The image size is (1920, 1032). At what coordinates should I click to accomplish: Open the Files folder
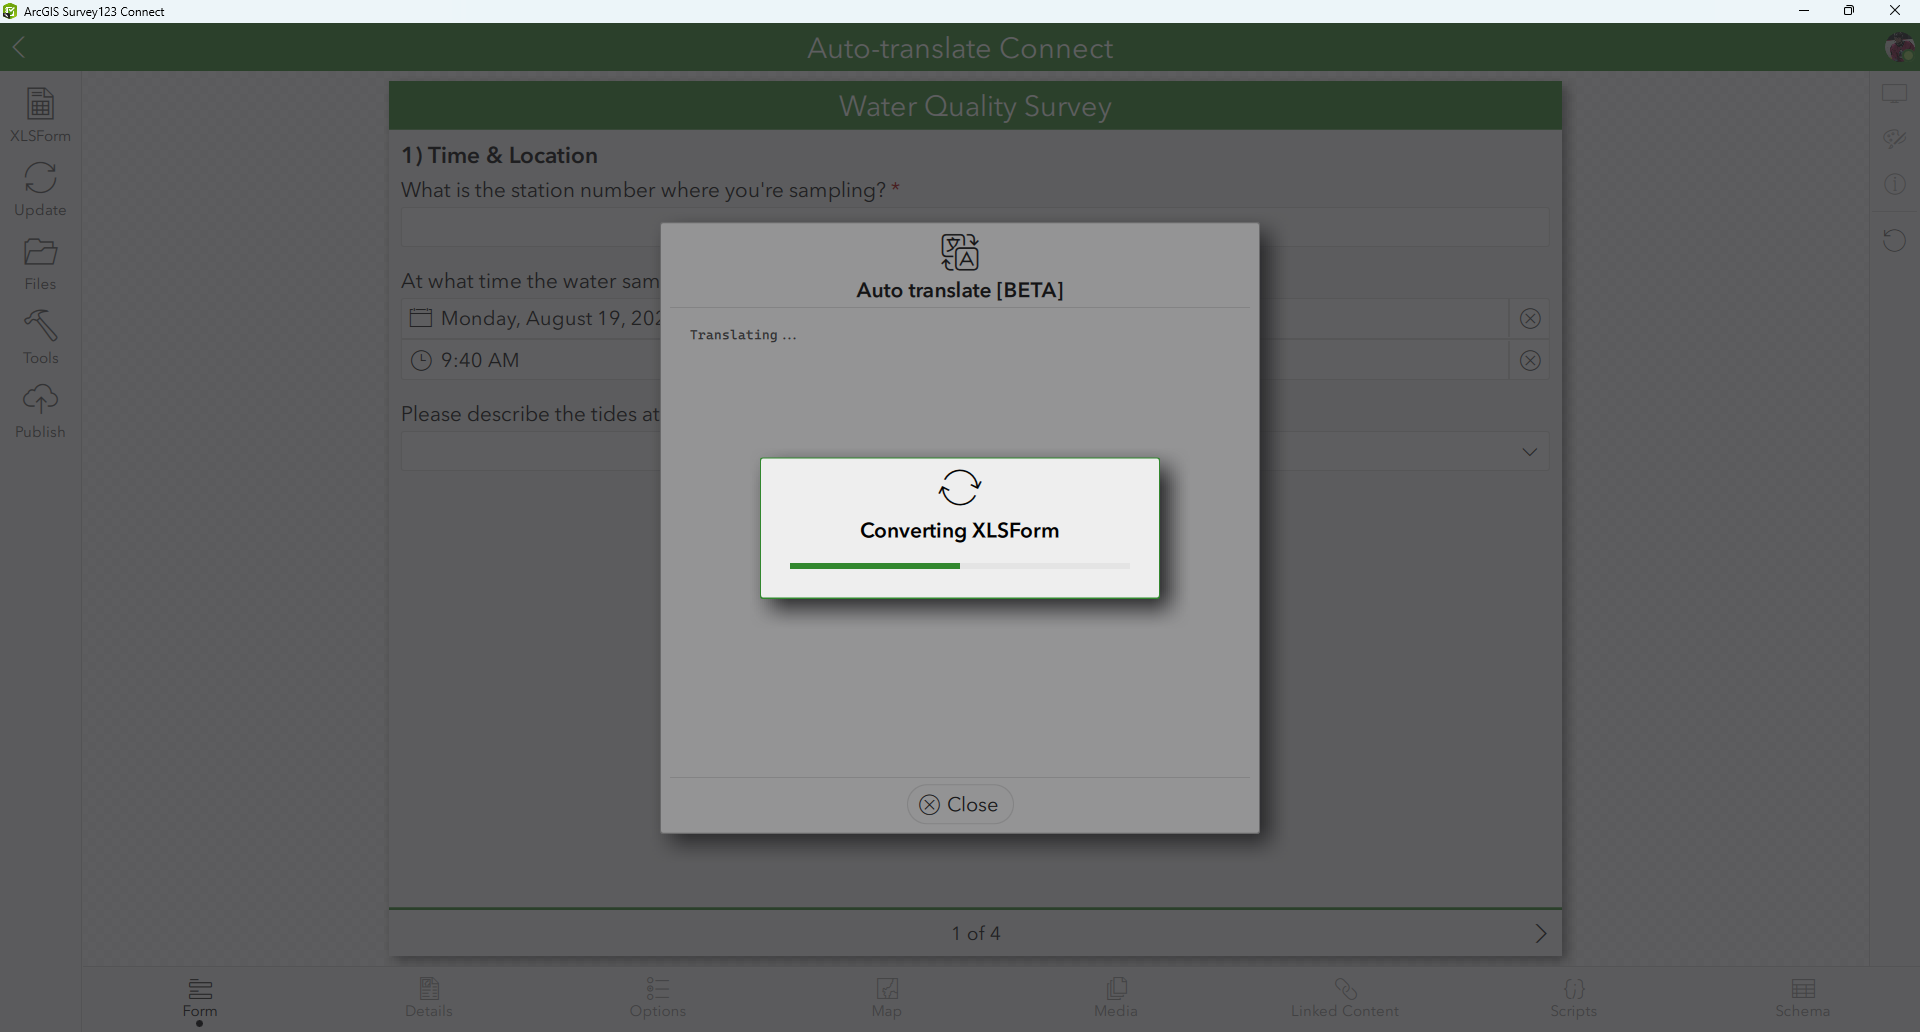(40, 263)
